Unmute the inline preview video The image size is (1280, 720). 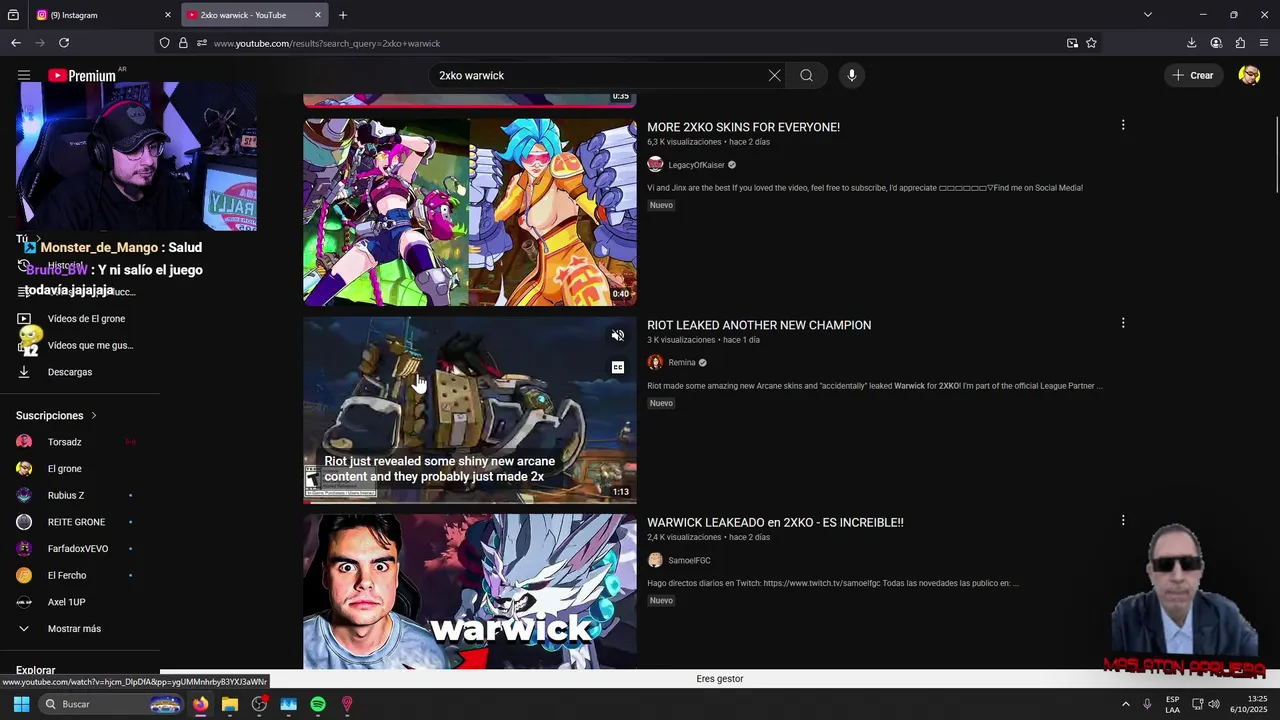(618, 336)
